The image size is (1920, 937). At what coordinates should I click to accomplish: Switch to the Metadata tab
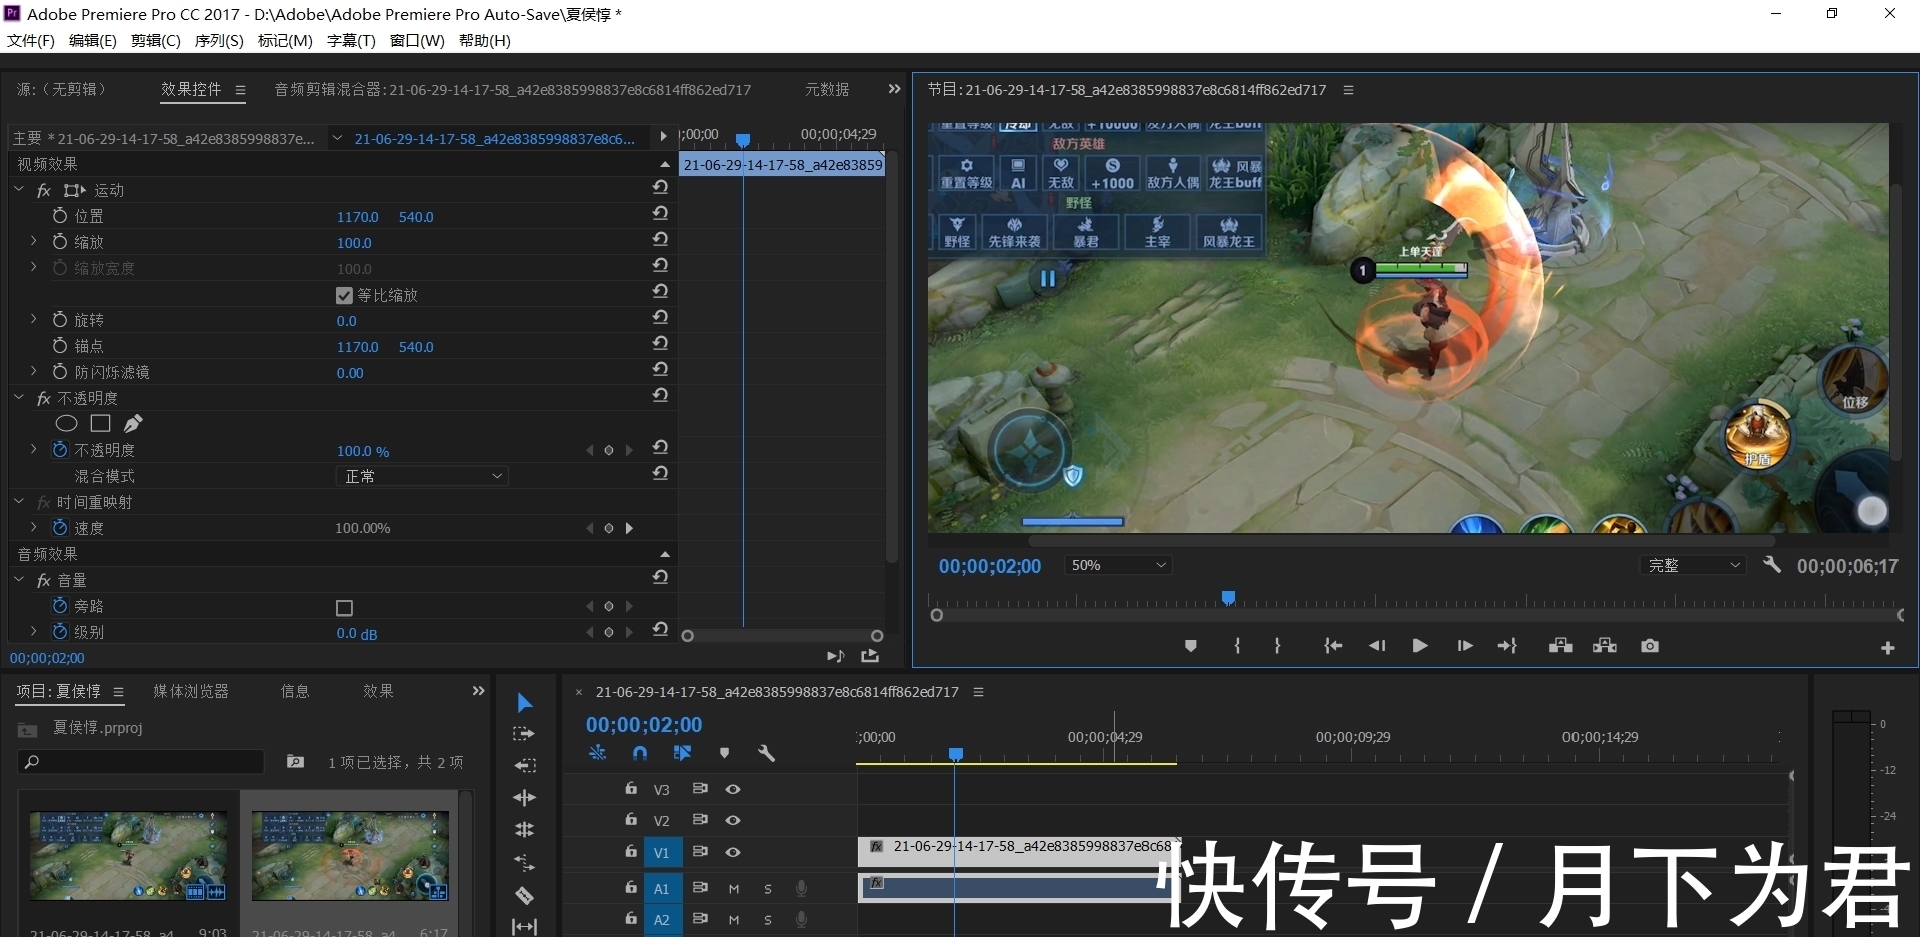pyautogui.click(x=827, y=89)
